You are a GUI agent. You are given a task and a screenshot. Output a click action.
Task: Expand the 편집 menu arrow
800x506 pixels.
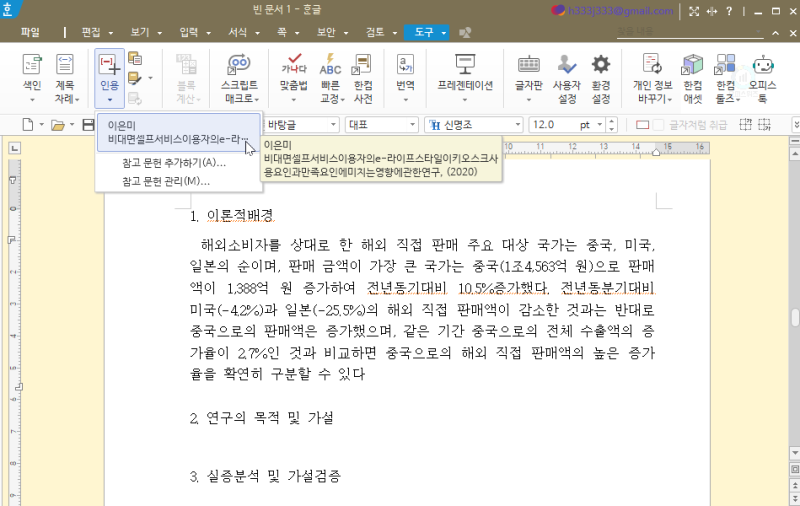click(111, 33)
